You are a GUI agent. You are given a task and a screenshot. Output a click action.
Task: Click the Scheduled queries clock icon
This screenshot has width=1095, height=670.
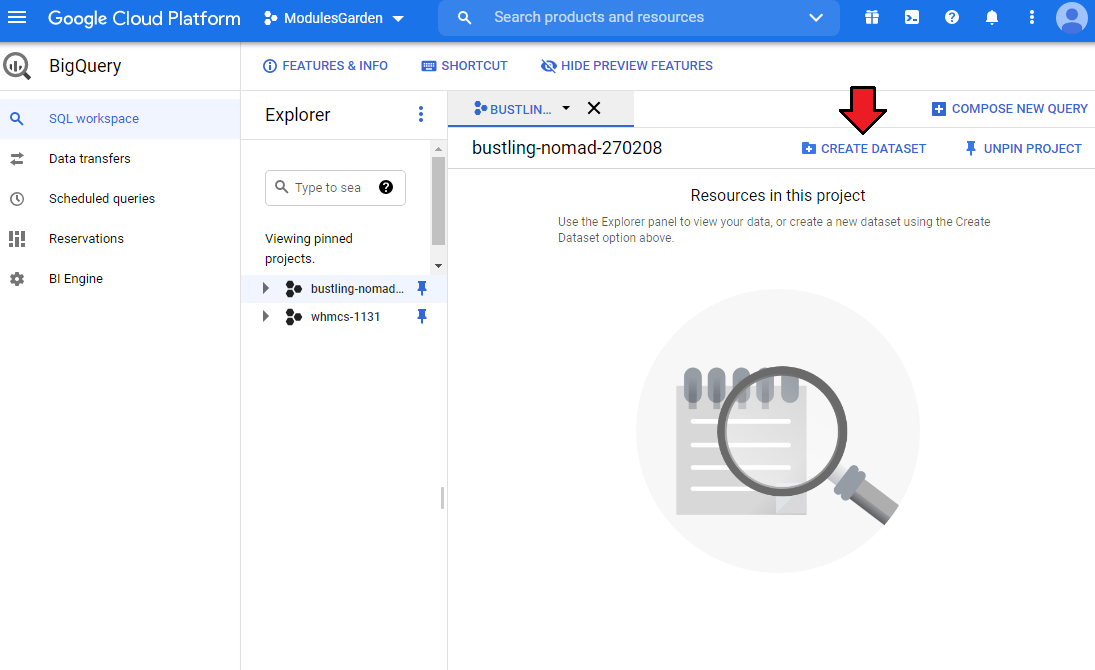pos(17,199)
